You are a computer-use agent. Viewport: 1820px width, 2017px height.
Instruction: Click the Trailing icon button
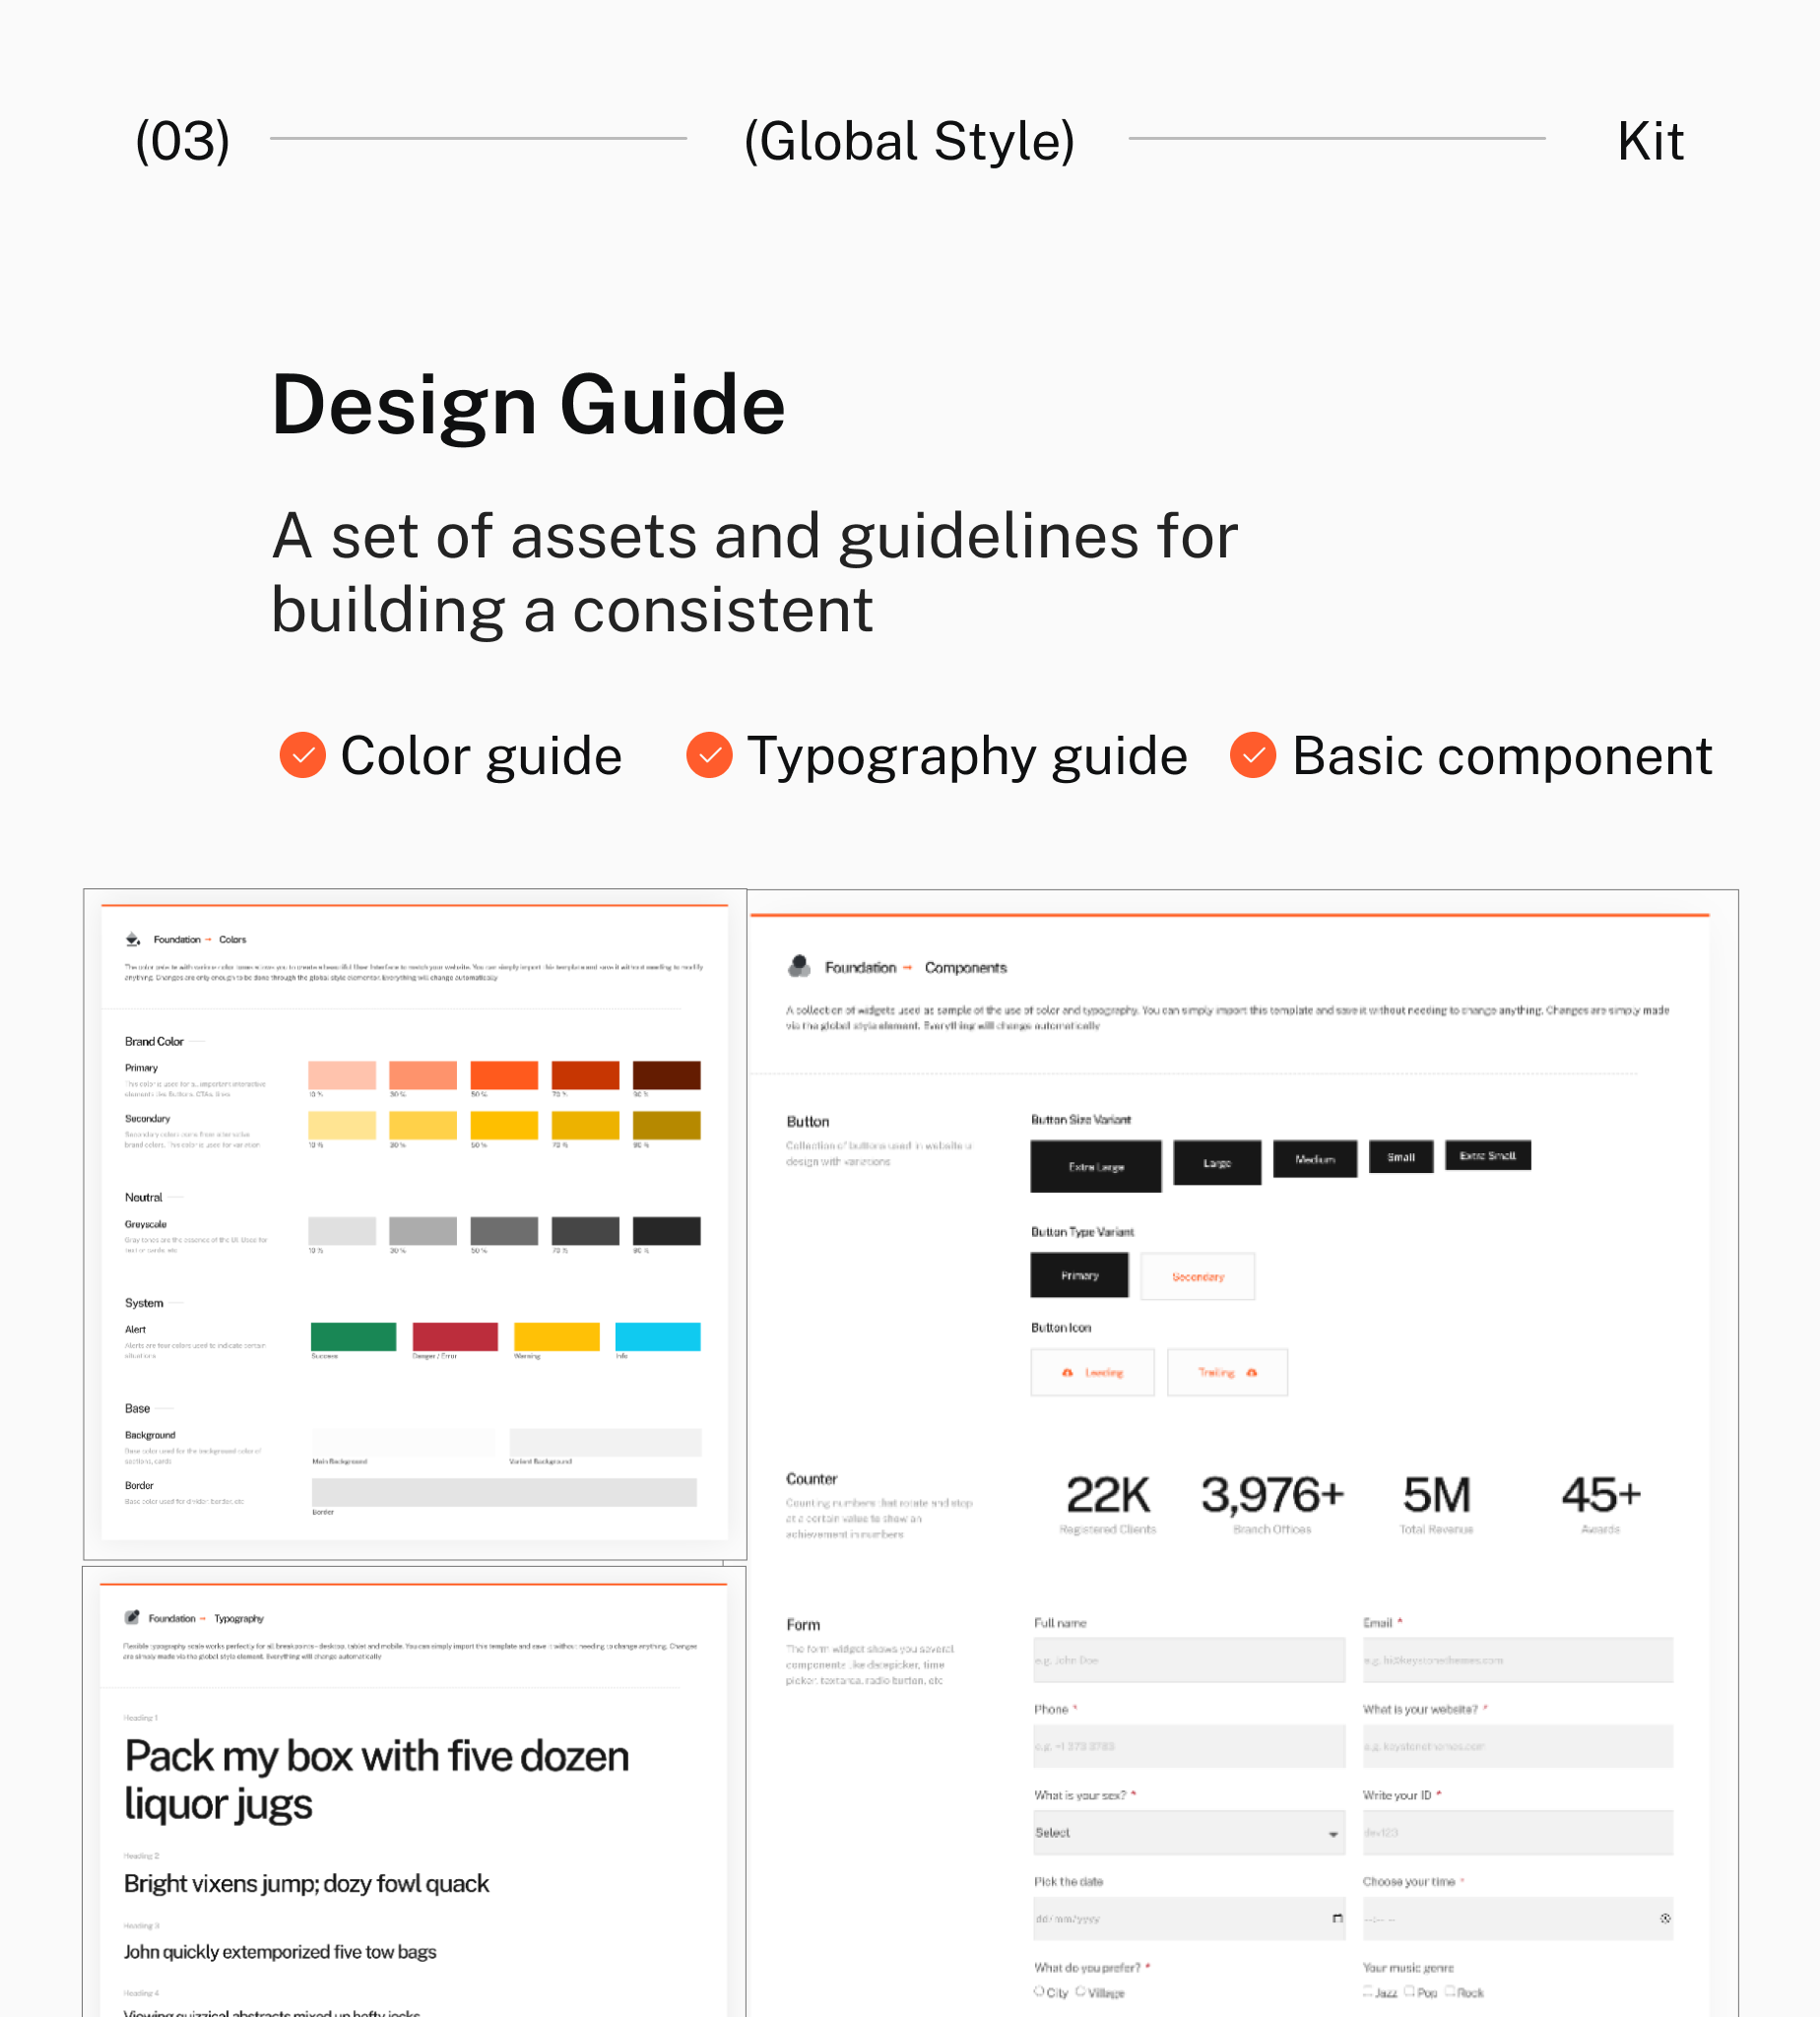[x=1227, y=1372]
